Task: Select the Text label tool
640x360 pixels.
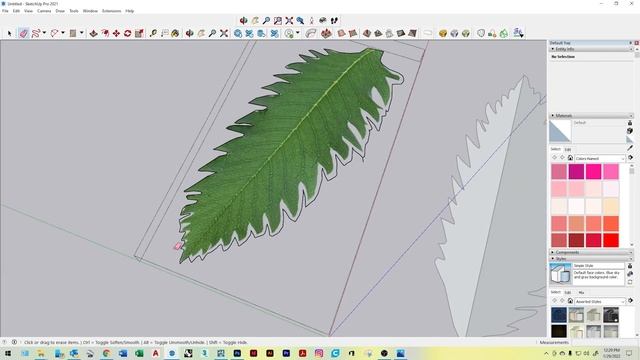Action: click(x=164, y=33)
